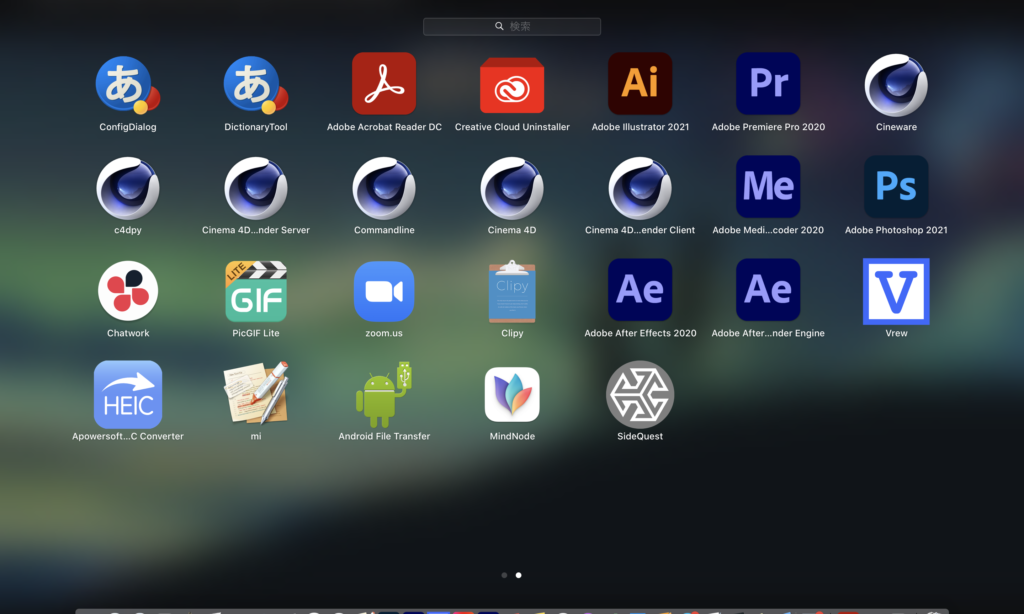This screenshot has width=1024, height=614.
Task: Open MindNode app
Action: (x=512, y=394)
